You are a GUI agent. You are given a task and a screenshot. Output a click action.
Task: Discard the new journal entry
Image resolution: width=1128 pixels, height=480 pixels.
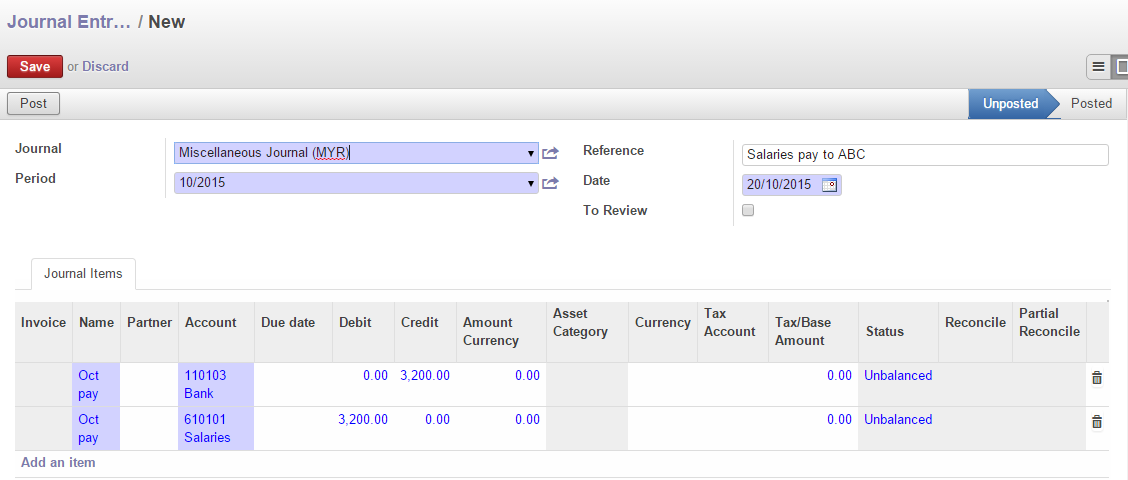pos(105,66)
